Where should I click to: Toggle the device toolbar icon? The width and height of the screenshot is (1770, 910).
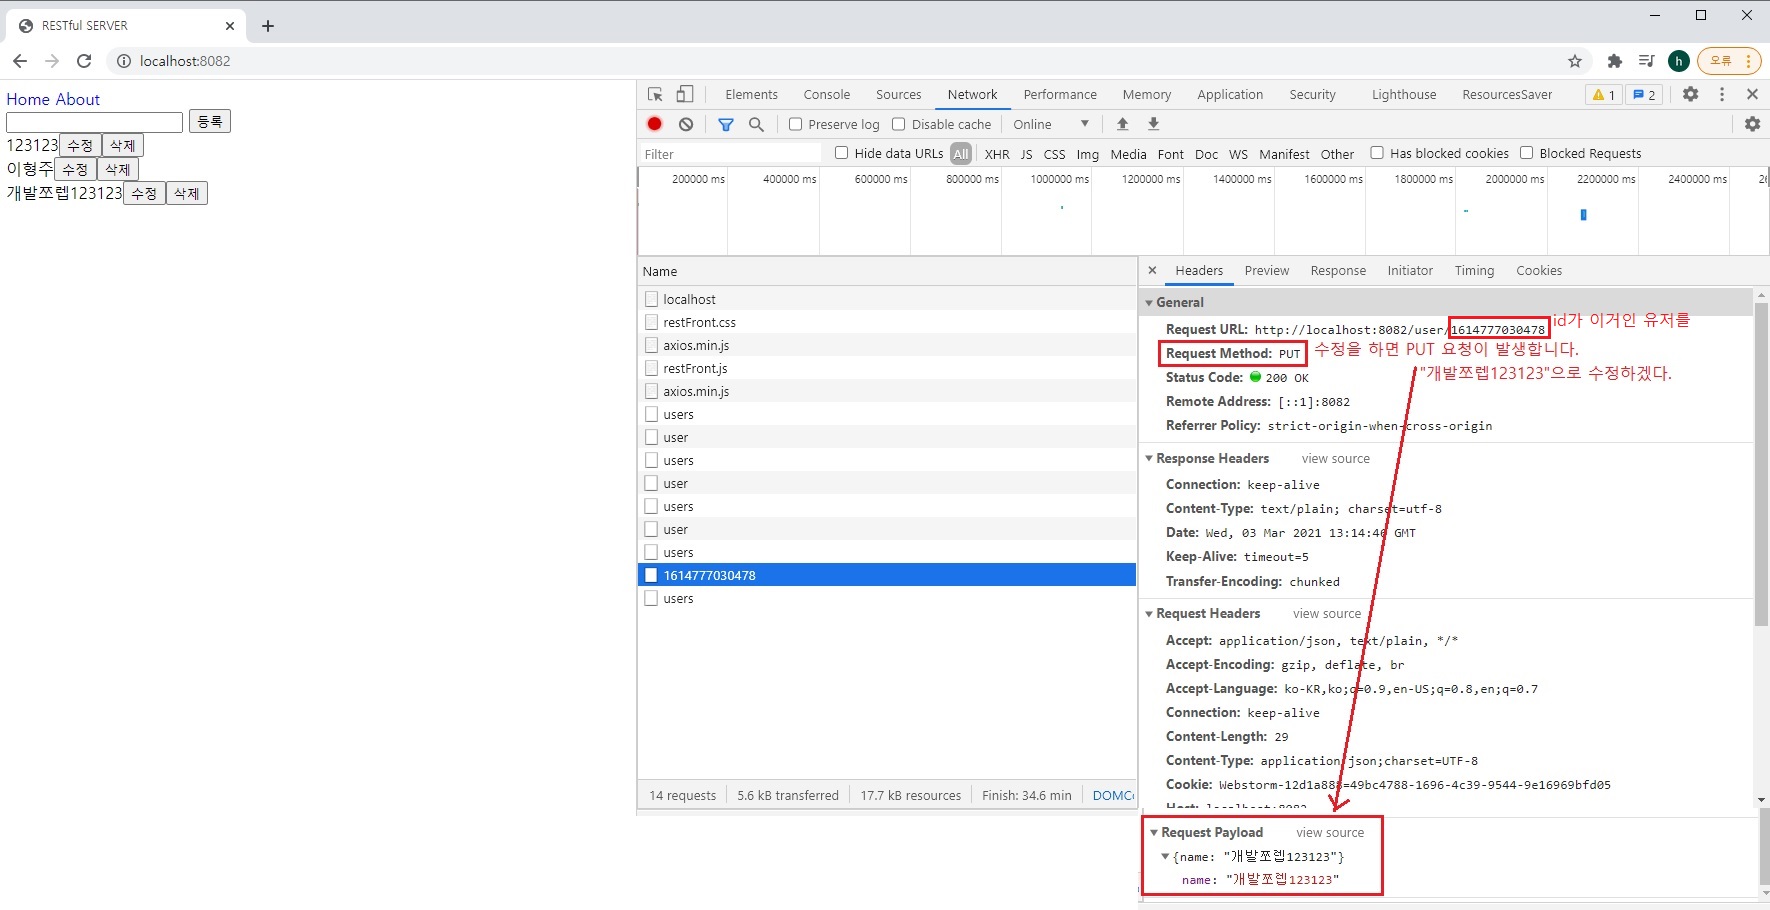pos(685,94)
